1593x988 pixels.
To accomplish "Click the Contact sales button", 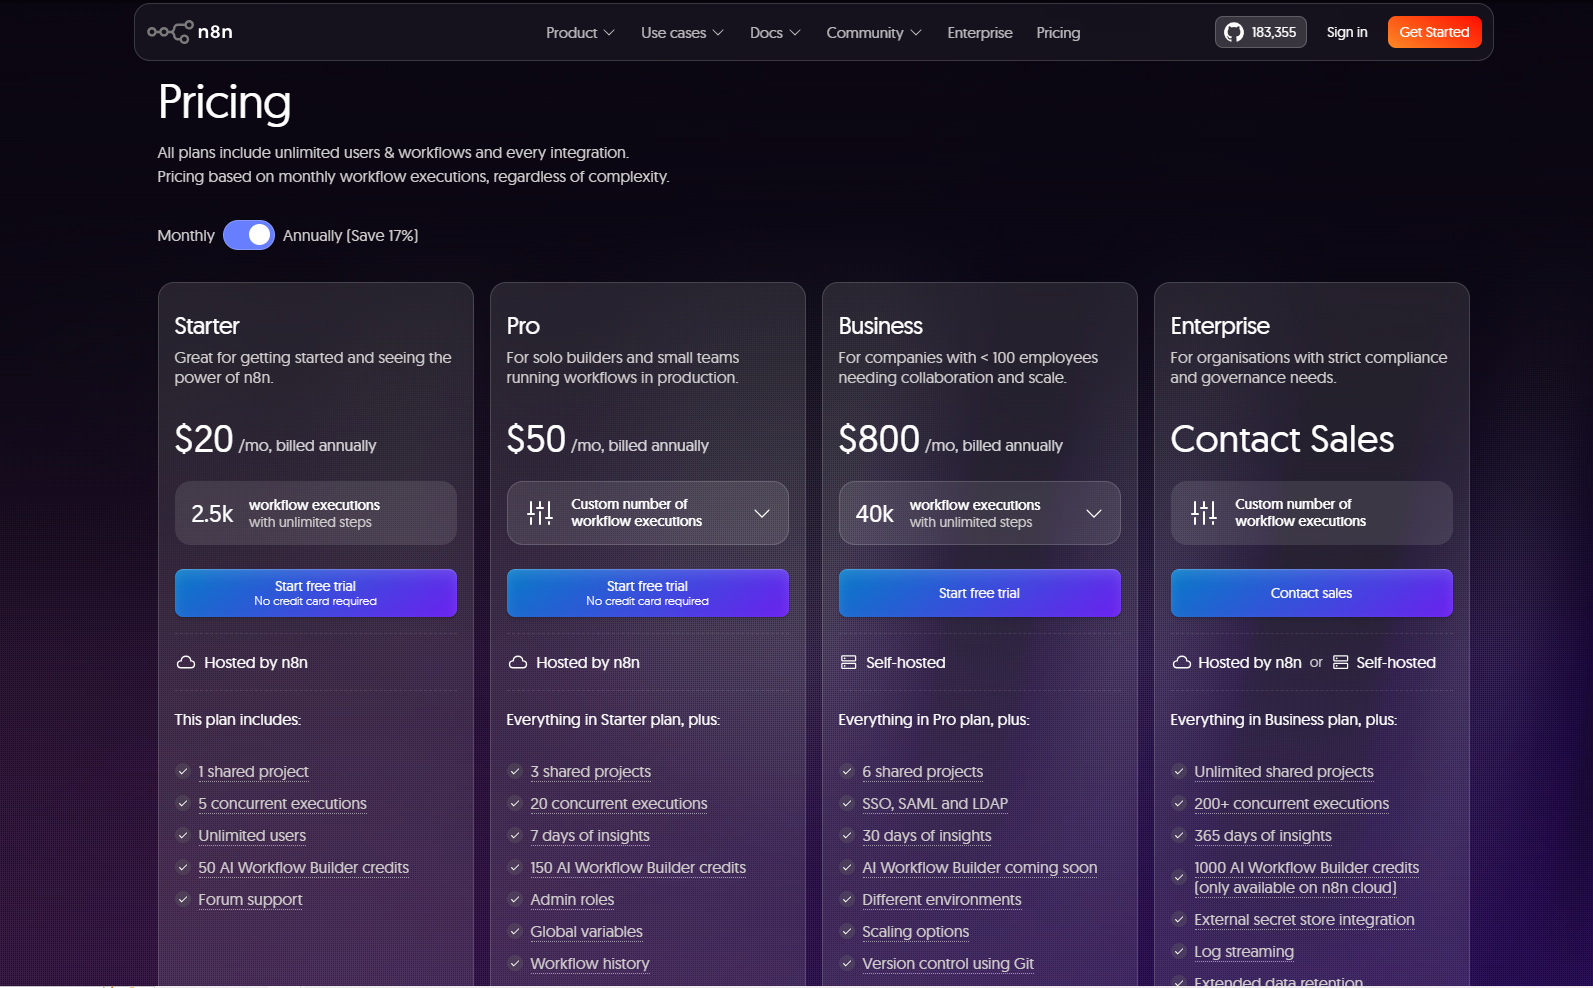I will pyautogui.click(x=1312, y=593).
